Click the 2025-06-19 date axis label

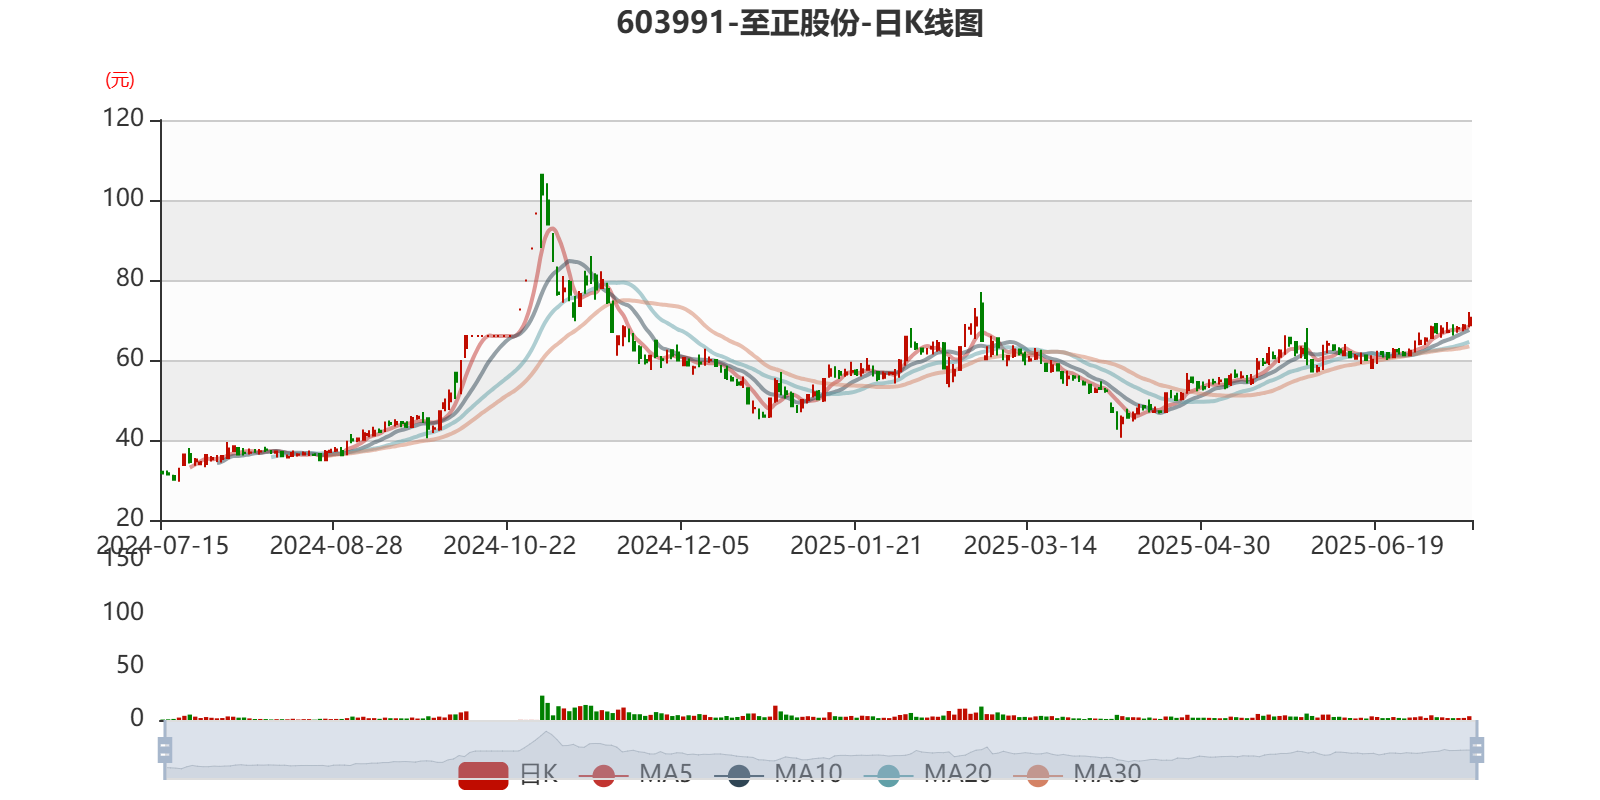pyautogui.click(x=1377, y=546)
